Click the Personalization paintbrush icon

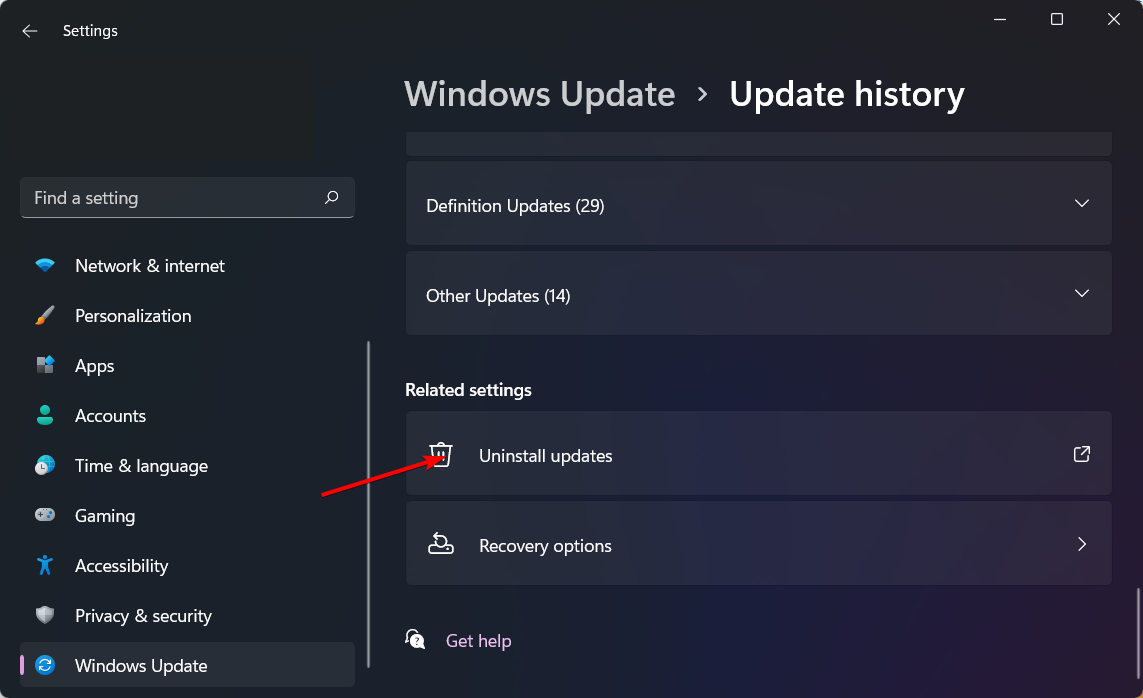pos(45,316)
